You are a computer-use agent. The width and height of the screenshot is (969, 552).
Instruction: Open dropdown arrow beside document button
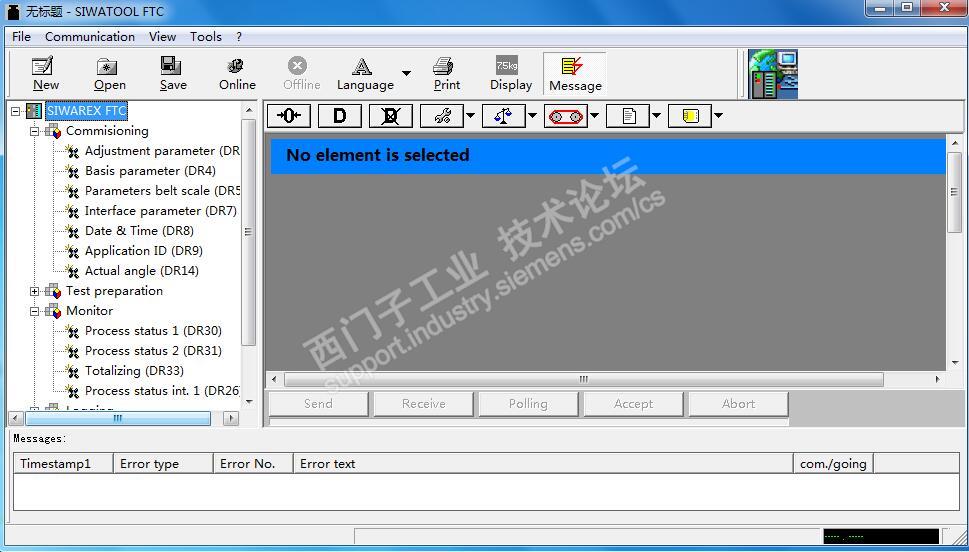(x=656, y=116)
